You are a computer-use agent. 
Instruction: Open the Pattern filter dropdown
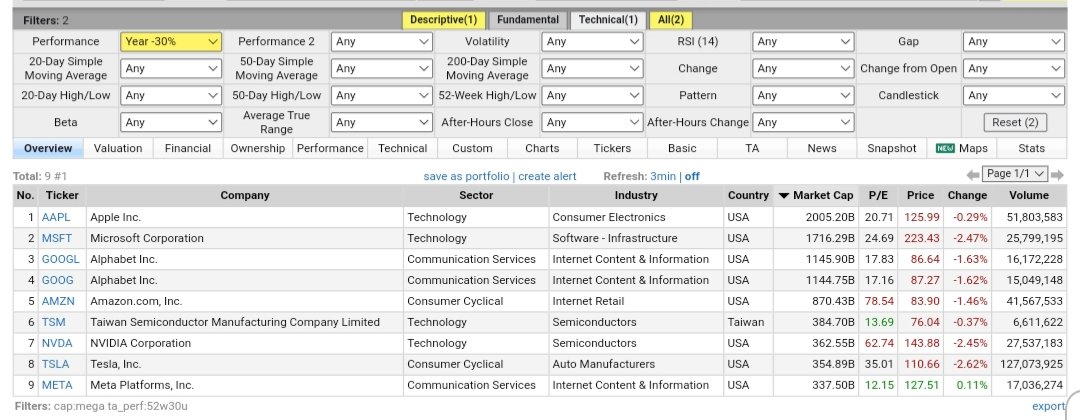pyautogui.click(x=803, y=95)
